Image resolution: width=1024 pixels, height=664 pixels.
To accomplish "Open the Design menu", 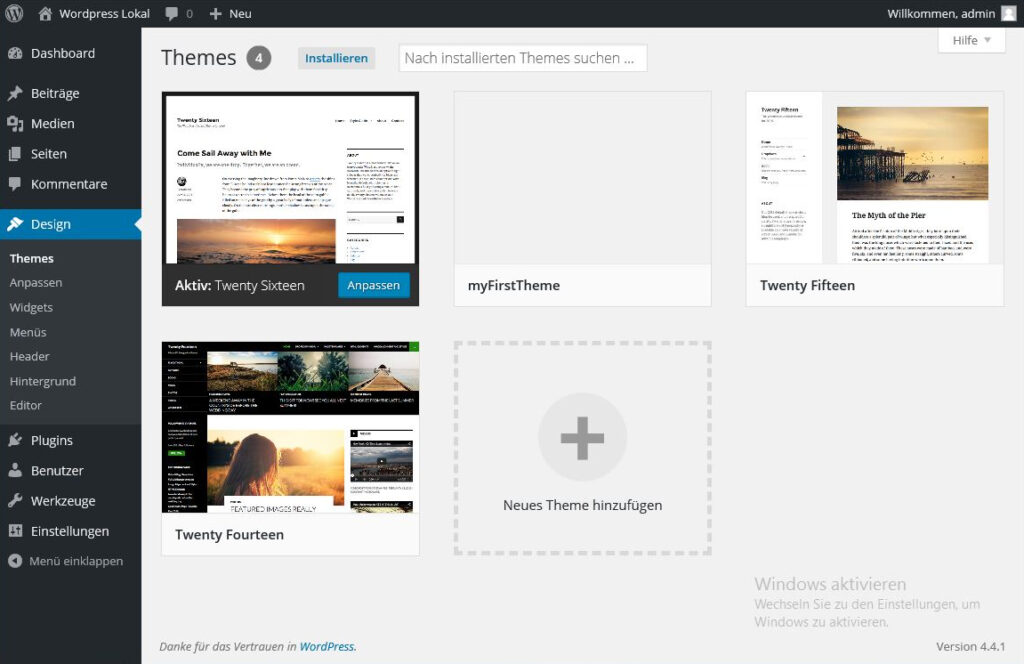I will 71,224.
